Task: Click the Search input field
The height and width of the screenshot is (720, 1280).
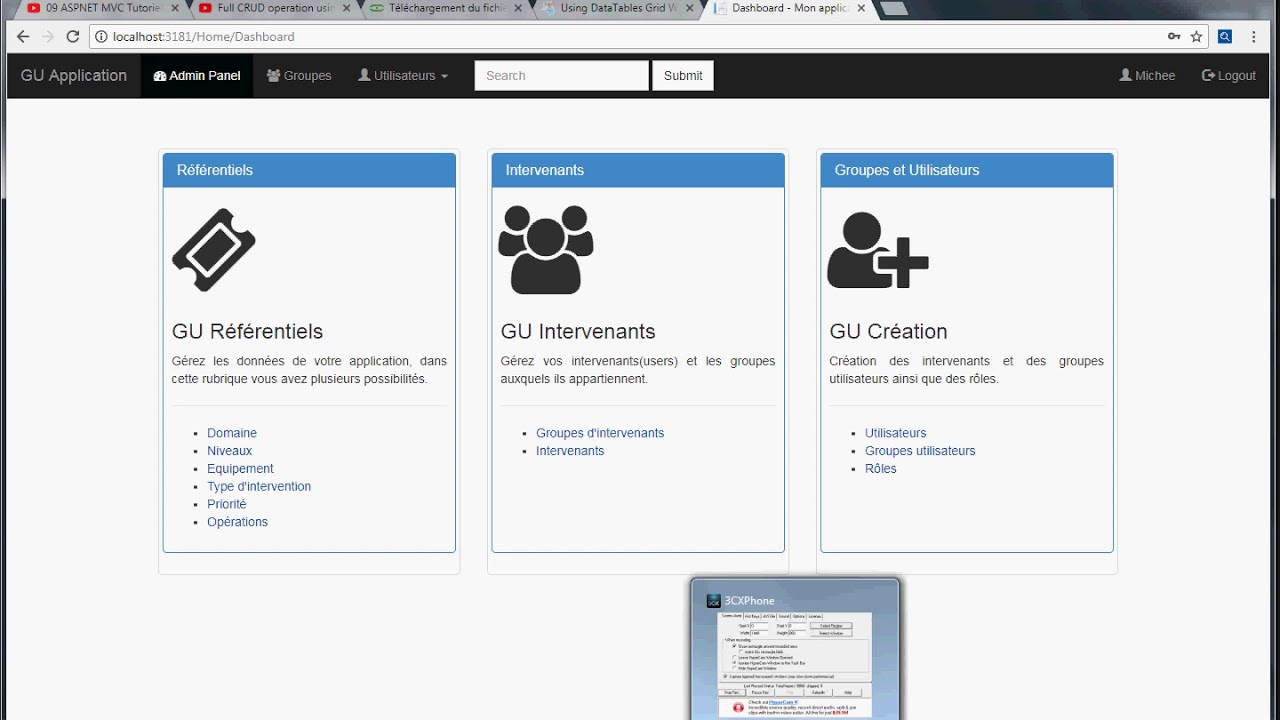Action: click(x=562, y=76)
